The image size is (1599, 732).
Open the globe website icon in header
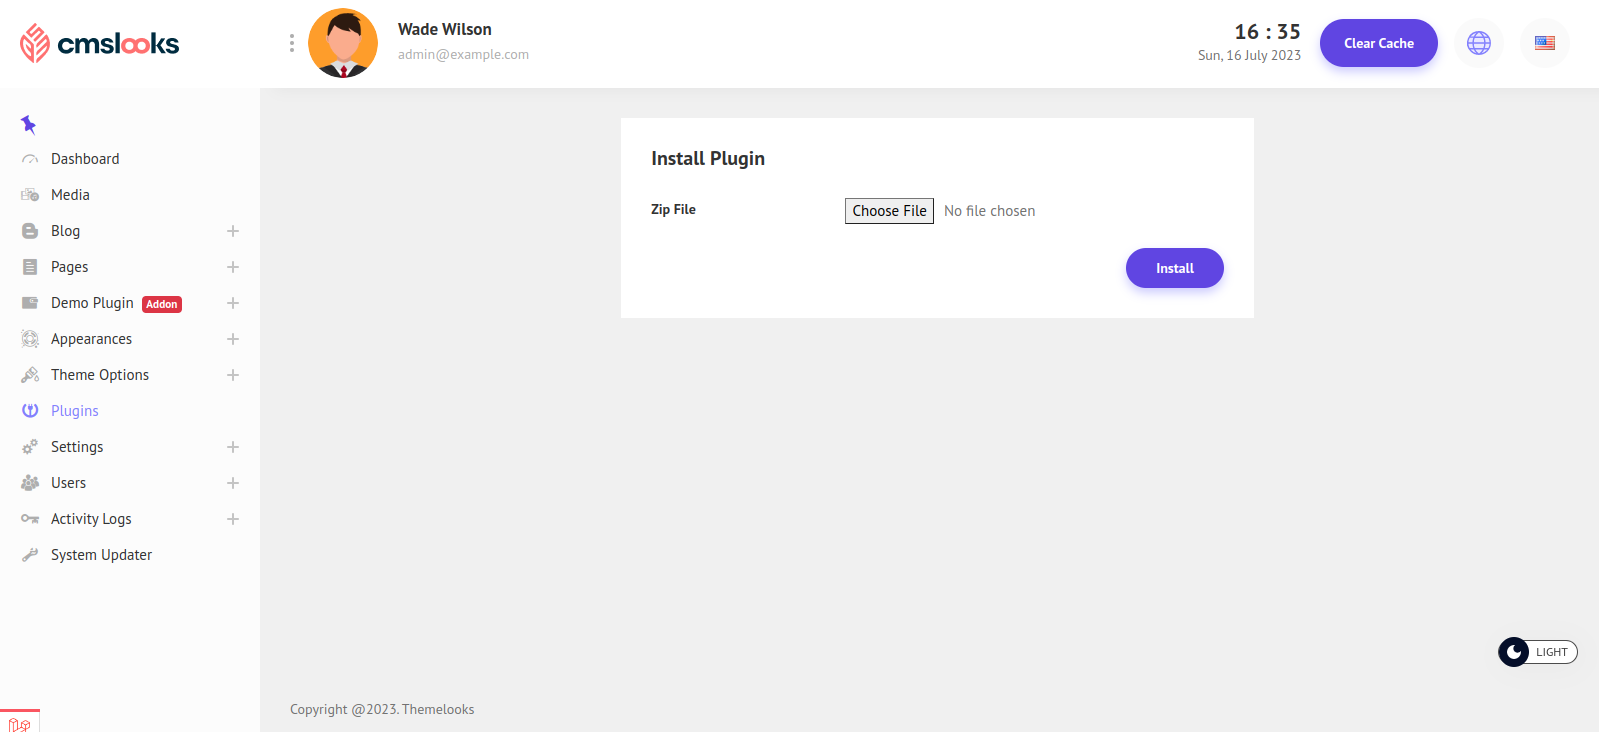(1478, 43)
